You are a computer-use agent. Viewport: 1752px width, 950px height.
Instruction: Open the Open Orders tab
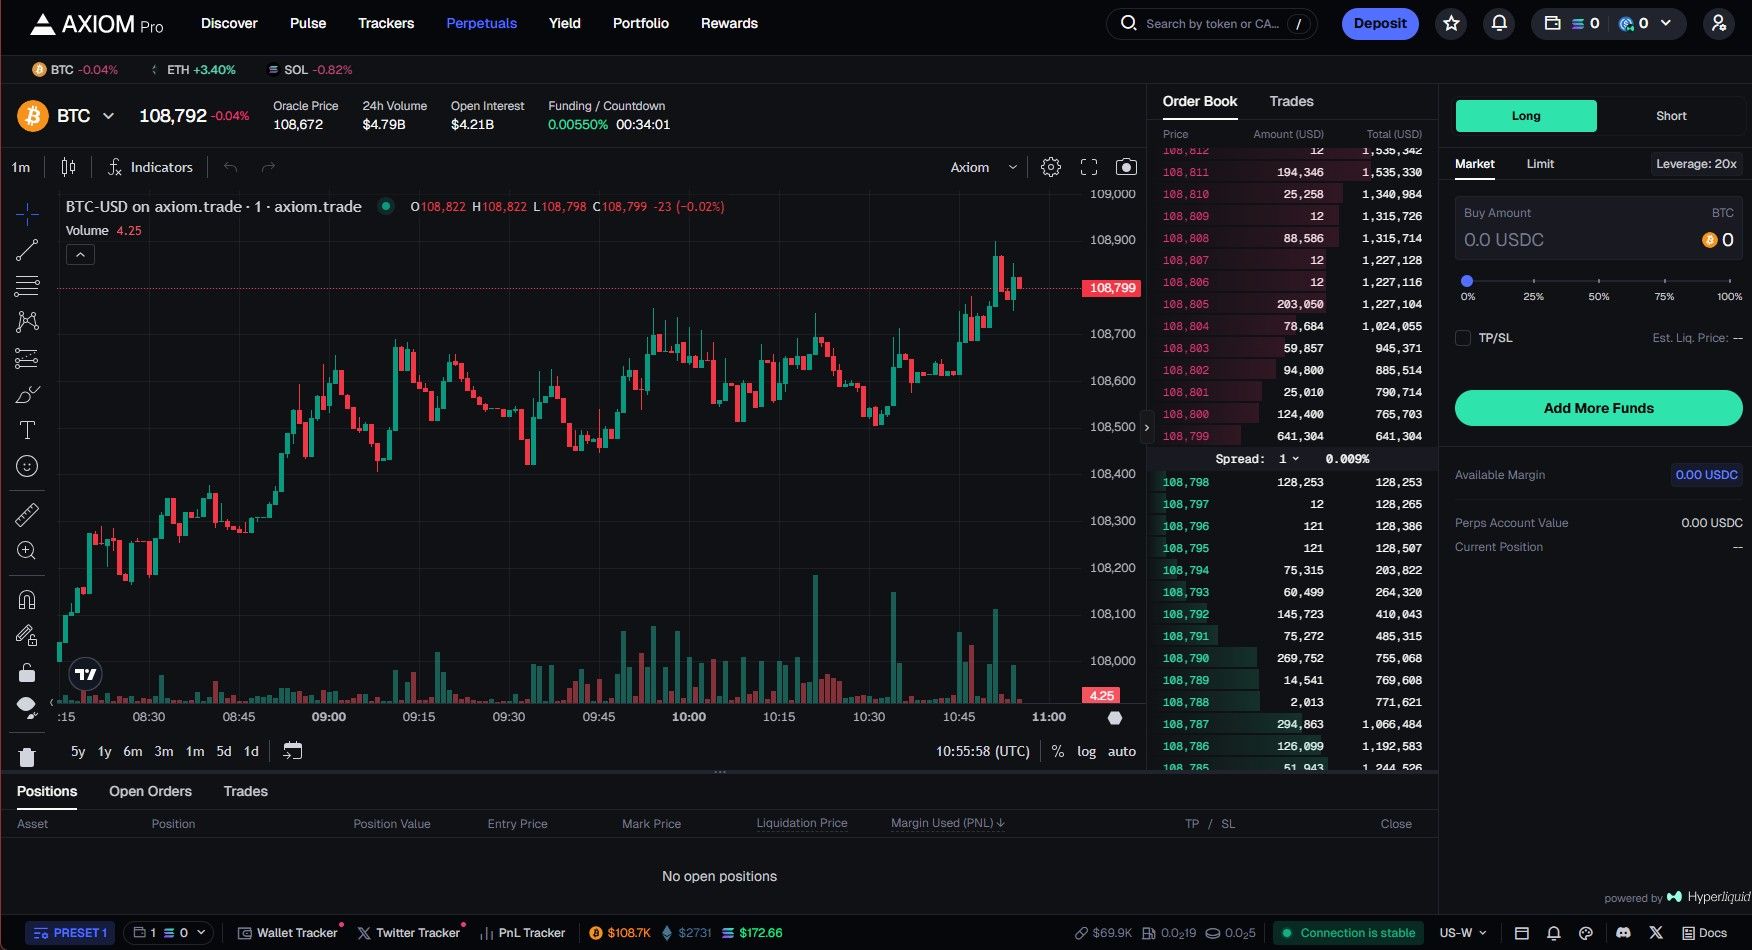[150, 791]
